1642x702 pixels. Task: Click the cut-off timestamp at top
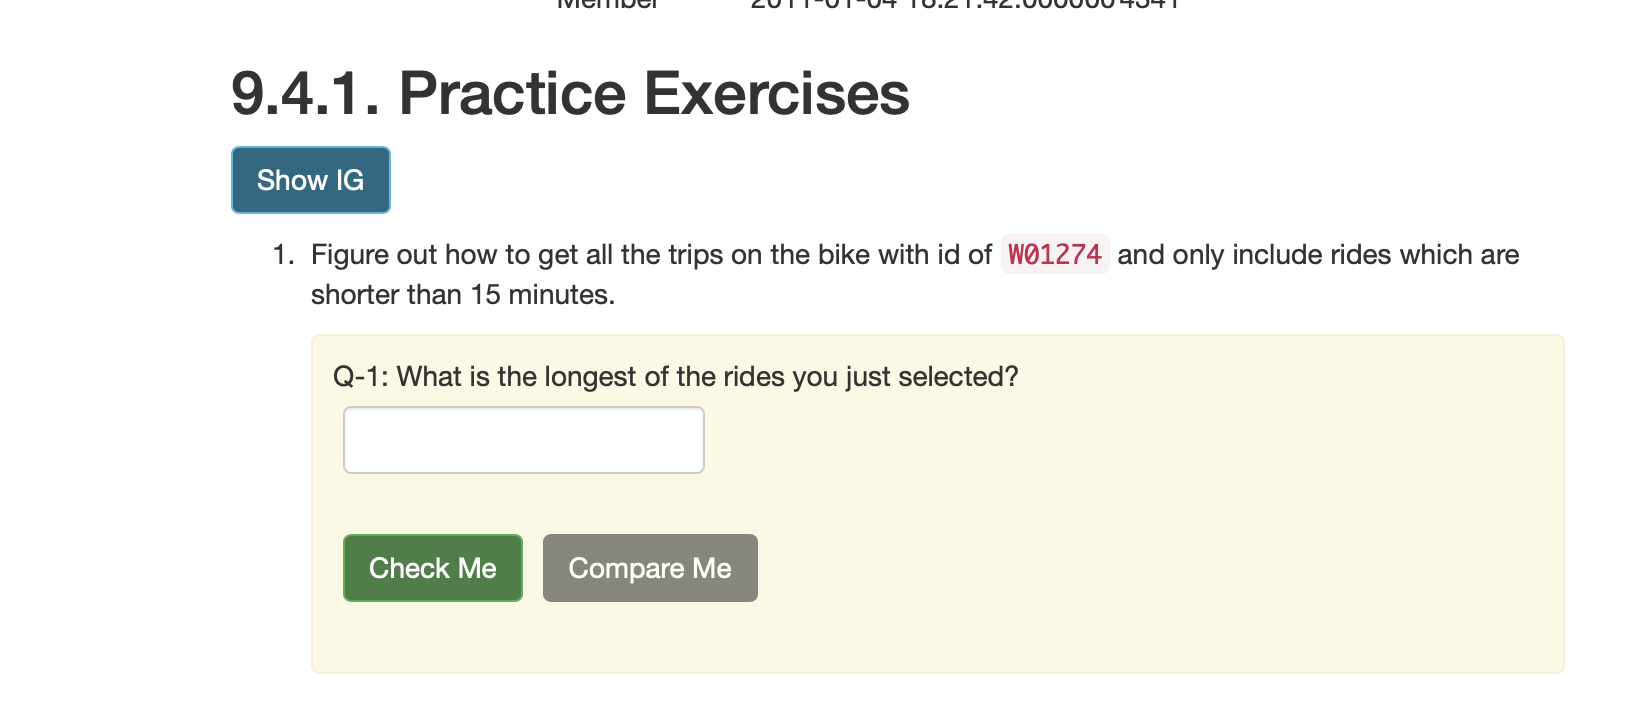pyautogui.click(x=965, y=4)
